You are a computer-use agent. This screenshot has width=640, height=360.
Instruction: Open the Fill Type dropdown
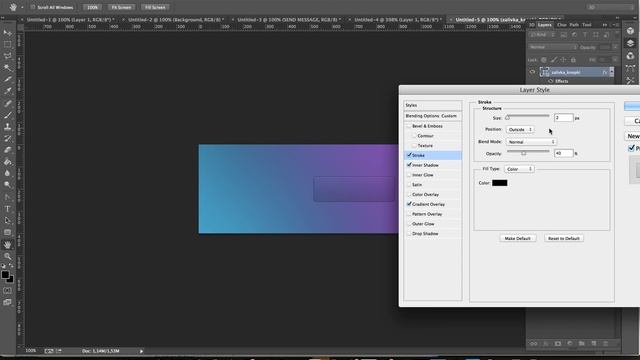click(519, 169)
